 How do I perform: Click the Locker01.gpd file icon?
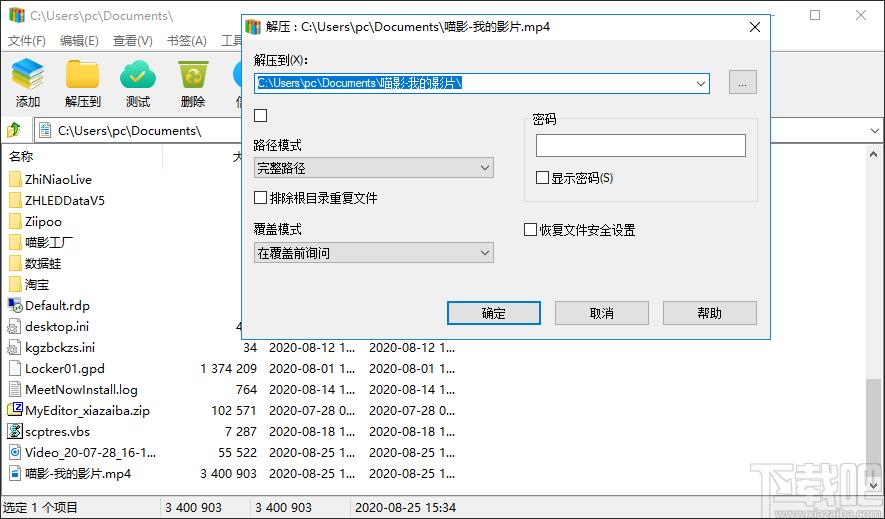pyautogui.click(x=15, y=369)
